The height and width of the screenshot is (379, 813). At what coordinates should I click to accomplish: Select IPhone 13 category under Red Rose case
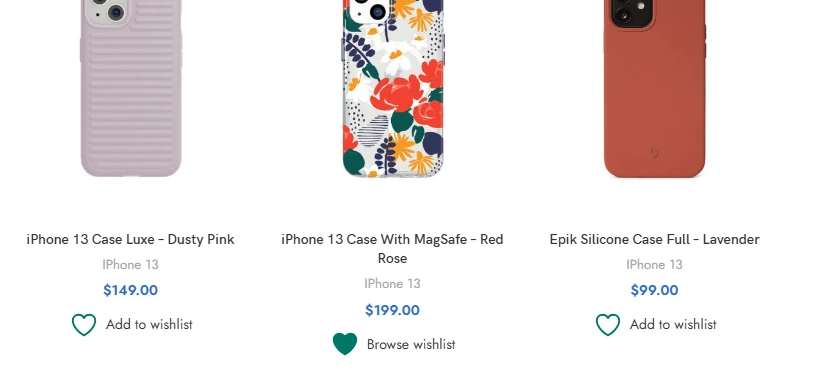[x=392, y=284]
